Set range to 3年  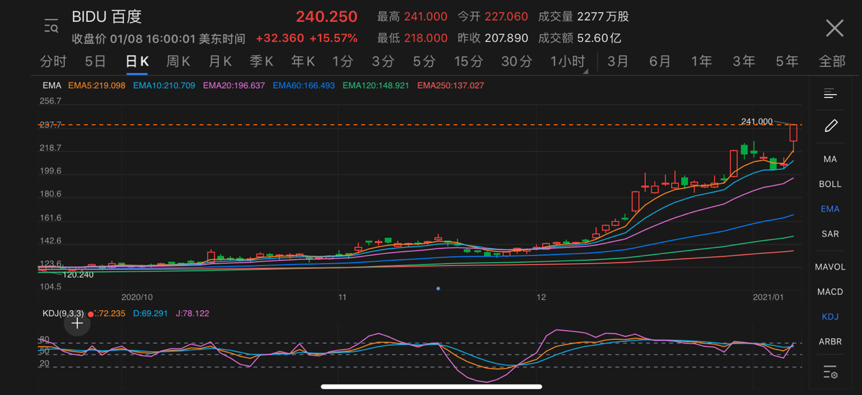pyautogui.click(x=743, y=62)
